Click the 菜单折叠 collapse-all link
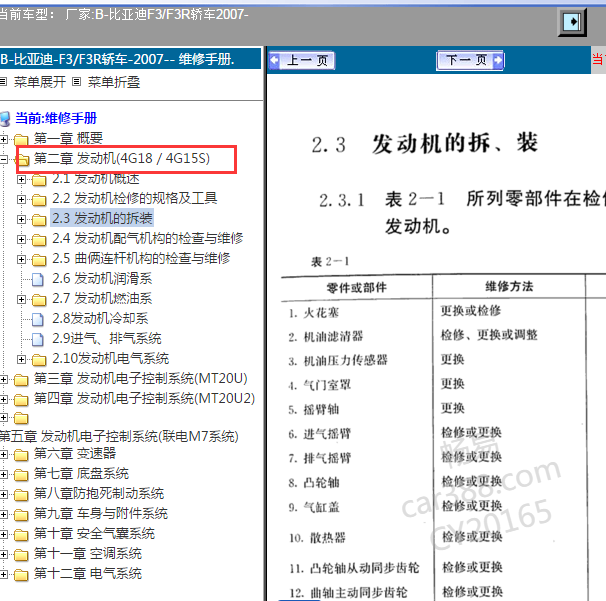Viewport: 606px width, 601px height. (x=114, y=82)
